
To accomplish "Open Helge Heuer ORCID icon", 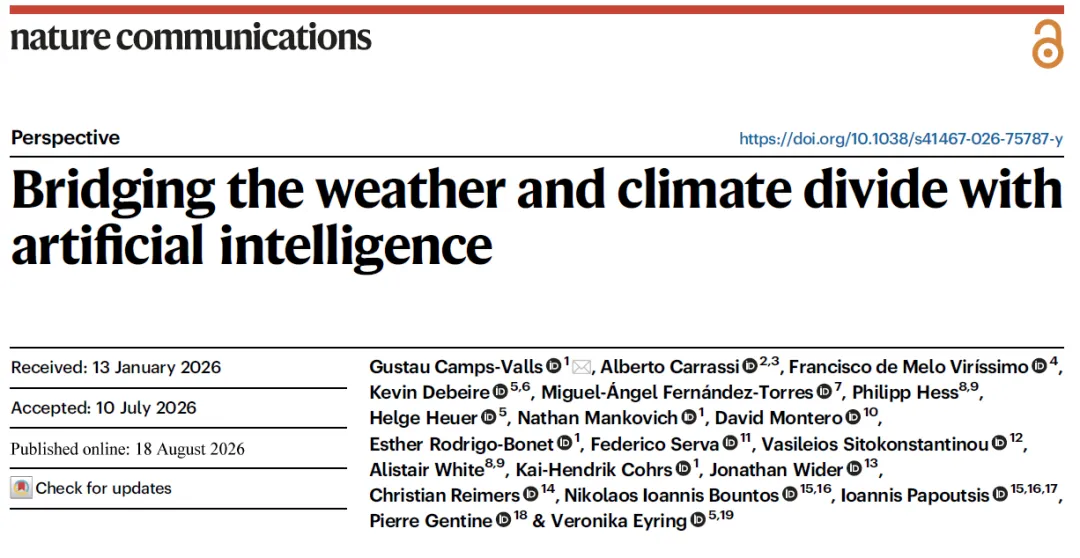I will pyautogui.click(x=488, y=418).
